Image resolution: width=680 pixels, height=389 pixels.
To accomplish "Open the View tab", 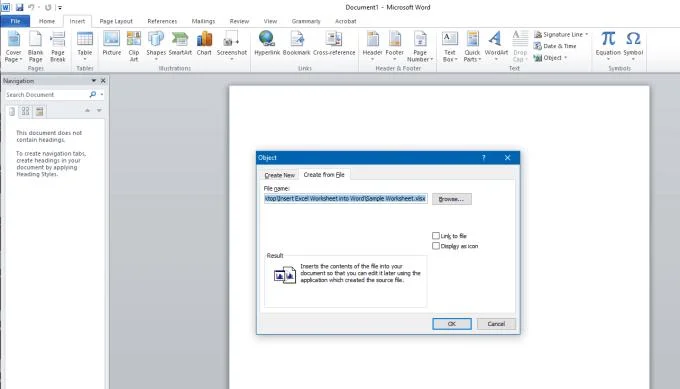I will (270, 21).
